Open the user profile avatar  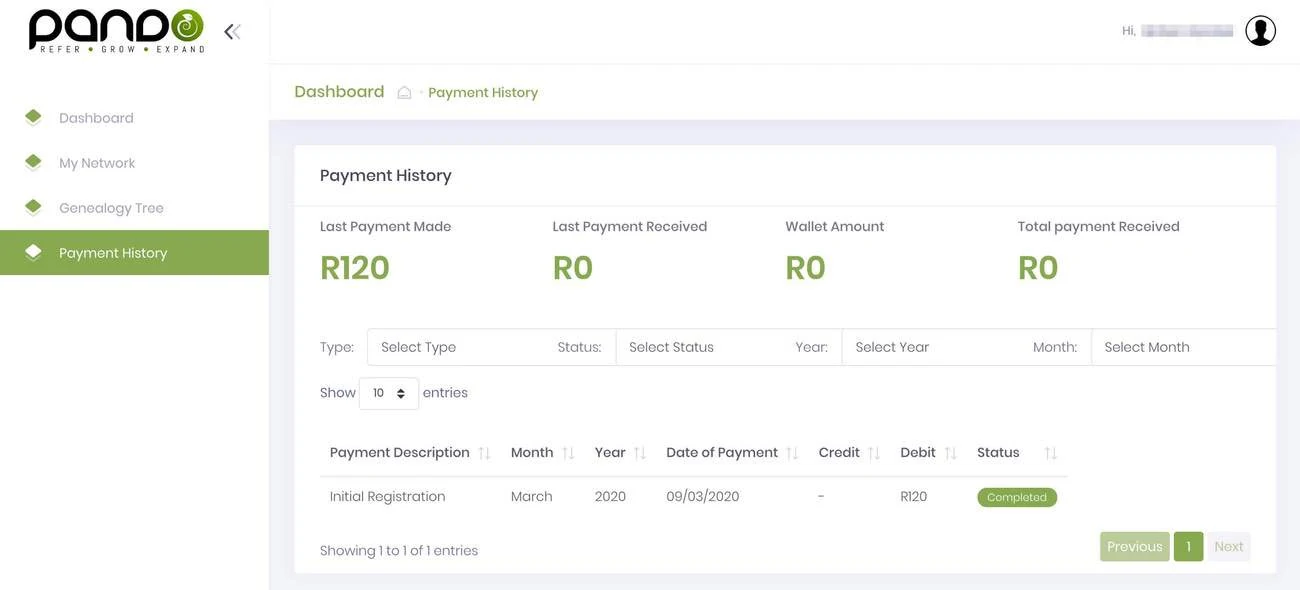[1260, 30]
